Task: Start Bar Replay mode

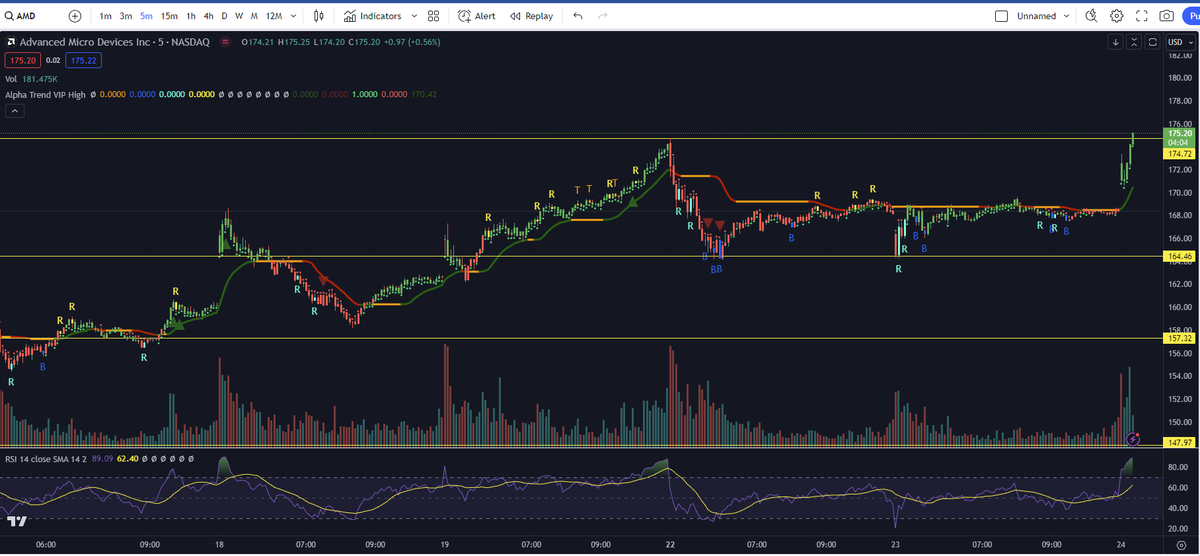Action: point(531,16)
